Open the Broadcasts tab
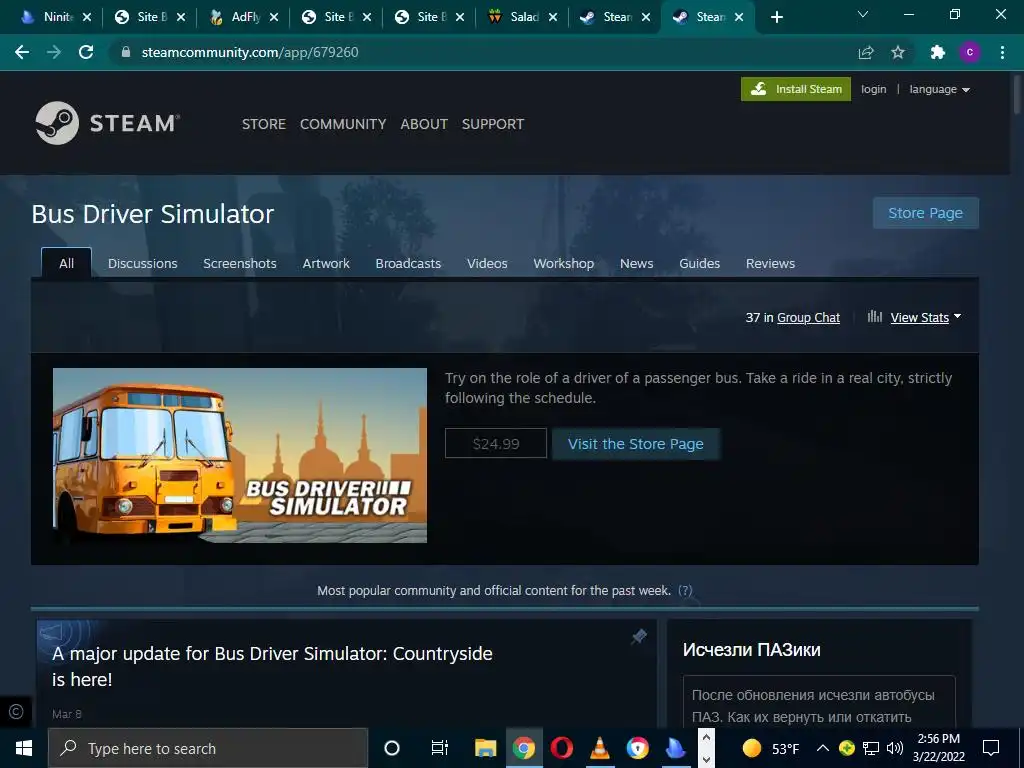The image size is (1024, 768). coord(408,263)
